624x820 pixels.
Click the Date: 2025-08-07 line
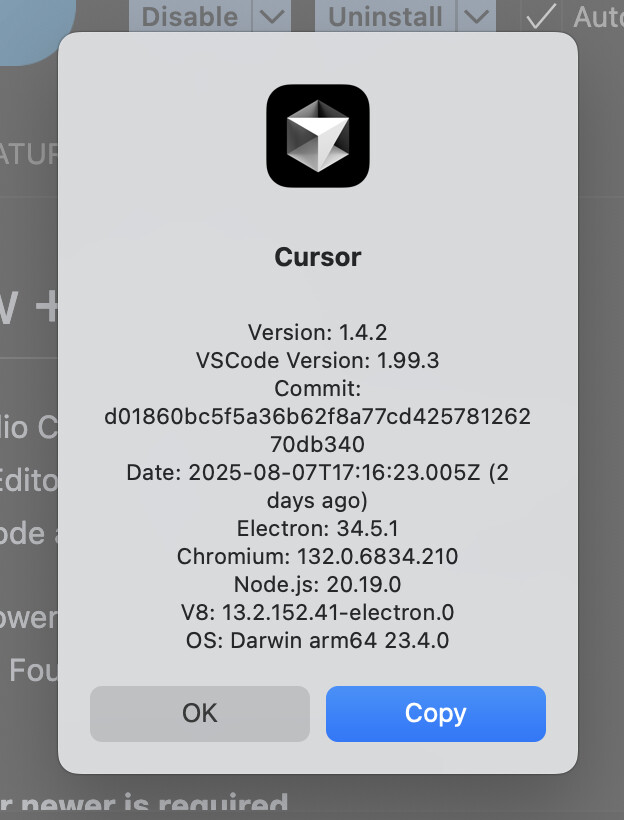[x=317, y=486]
